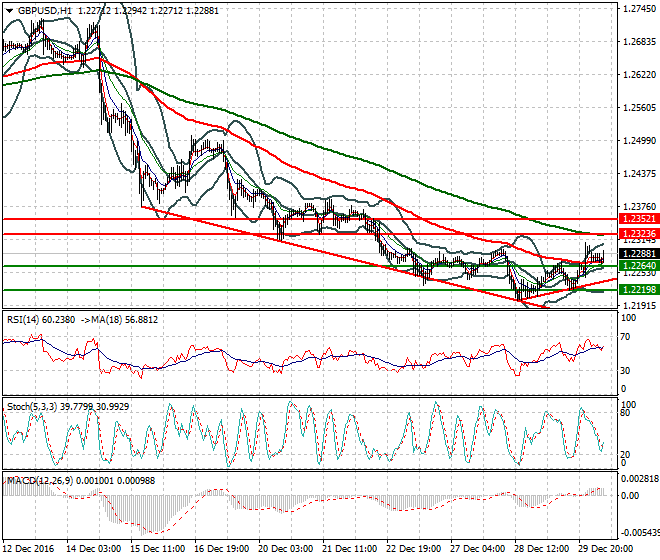Click the 1.27450 price axis value

click(x=639, y=9)
